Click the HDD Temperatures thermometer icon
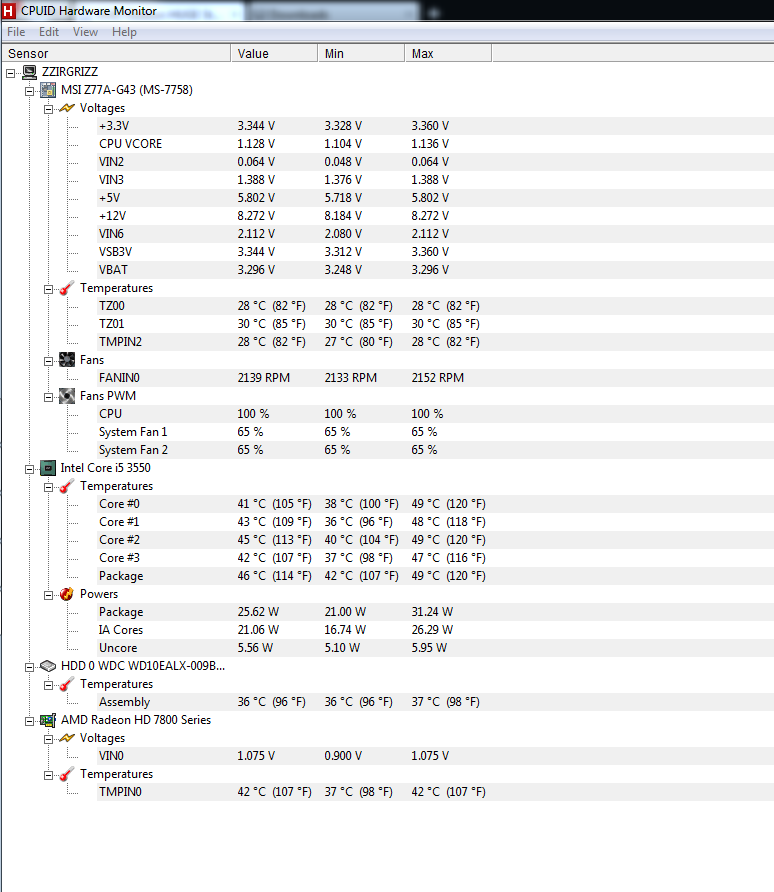This screenshot has width=774, height=892. 67,684
